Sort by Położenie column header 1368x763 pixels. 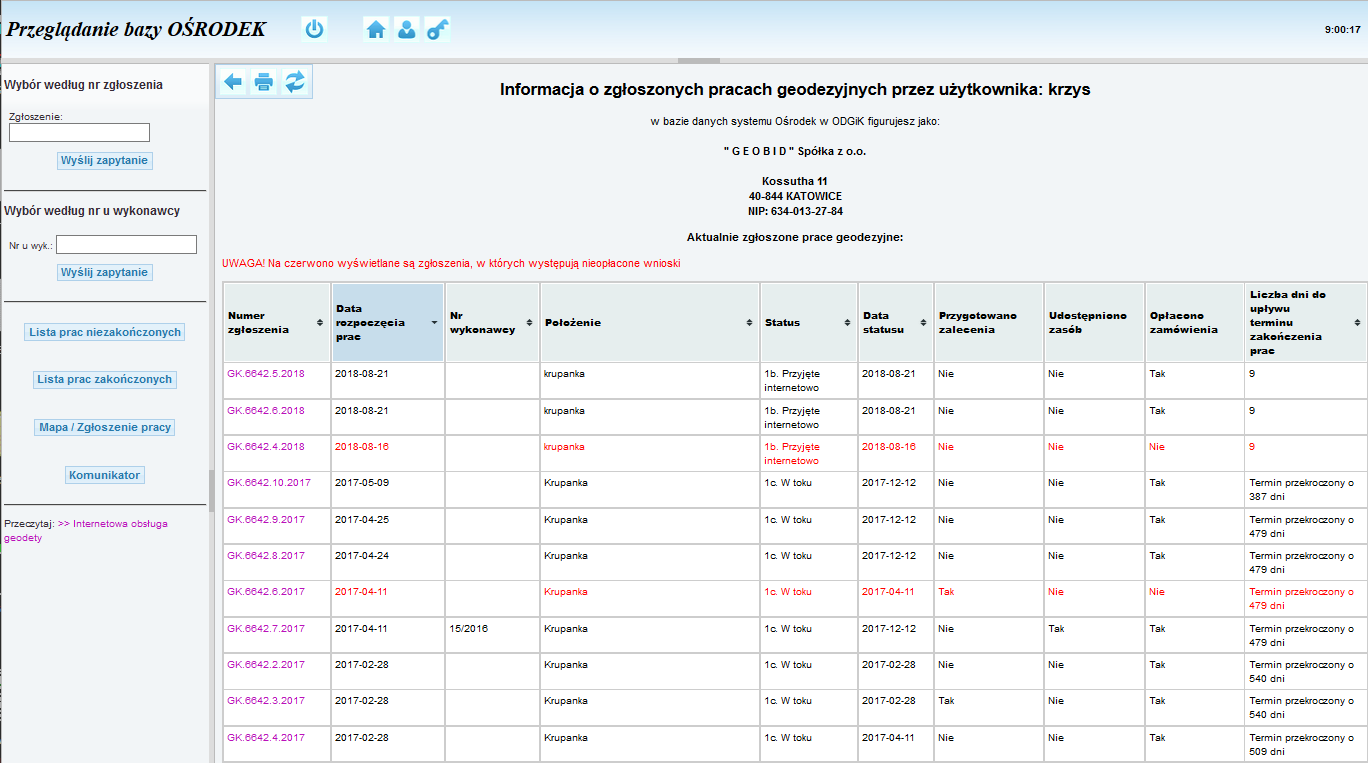point(649,322)
